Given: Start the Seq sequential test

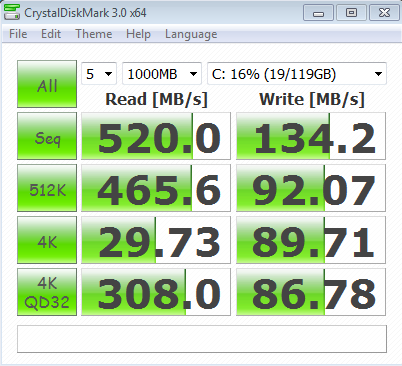Looking at the screenshot, I should (x=47, y=136).
